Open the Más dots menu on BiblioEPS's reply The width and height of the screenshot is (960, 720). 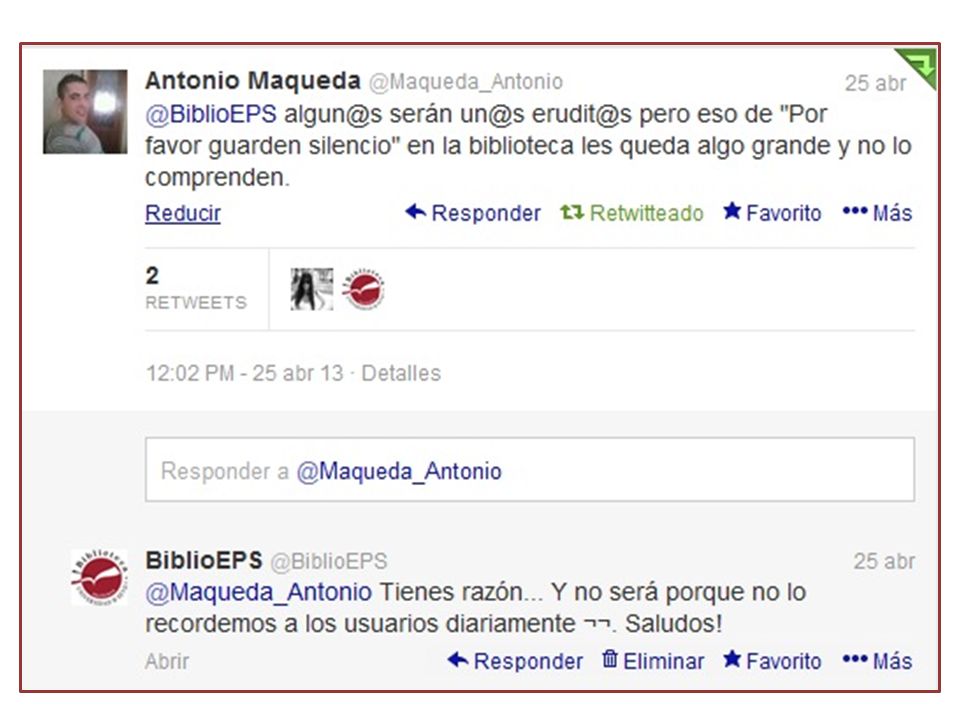click(855, 659)
